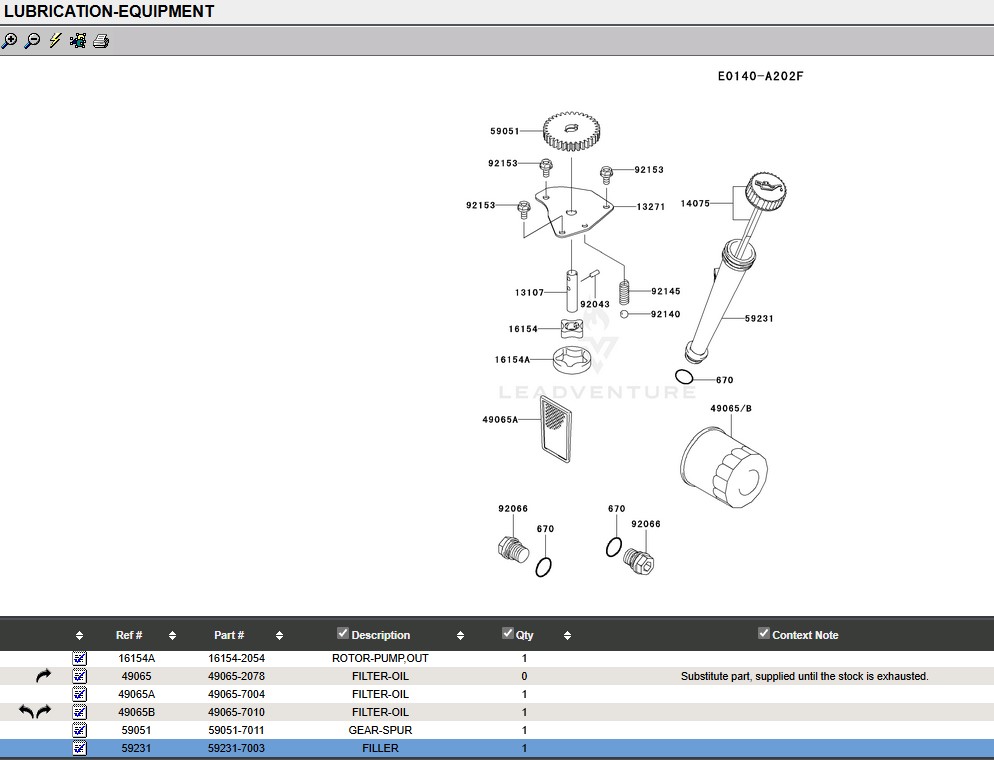Click the select-parts toolbar icon
994x760 pixels.
click(78, 41)
